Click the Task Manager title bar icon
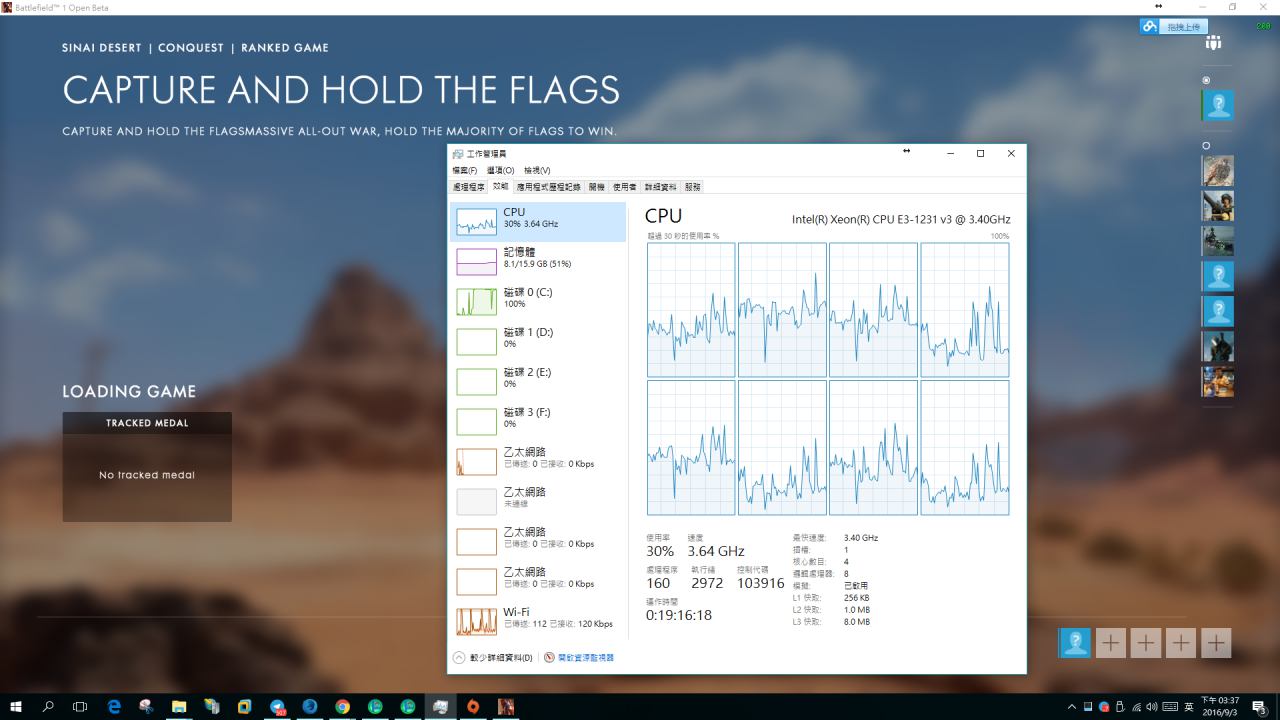Screen dimensions: 1280x720 [x=458, y=153]
